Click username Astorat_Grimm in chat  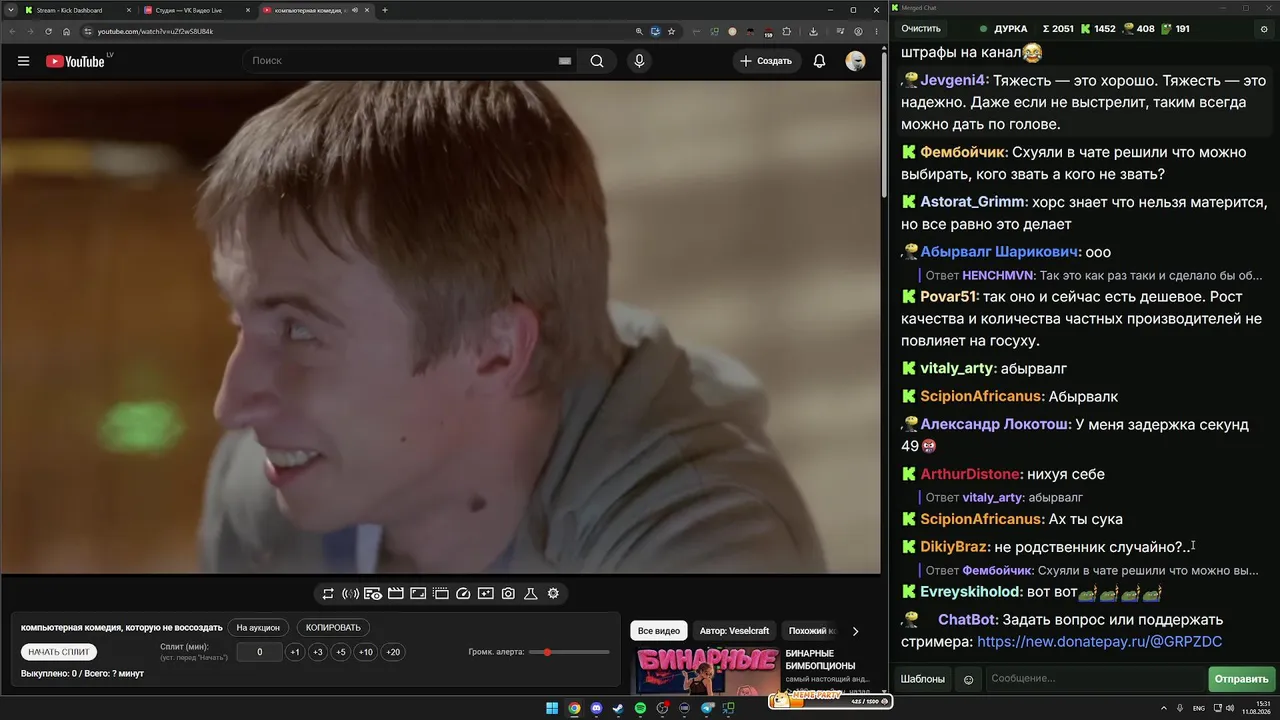973,202
